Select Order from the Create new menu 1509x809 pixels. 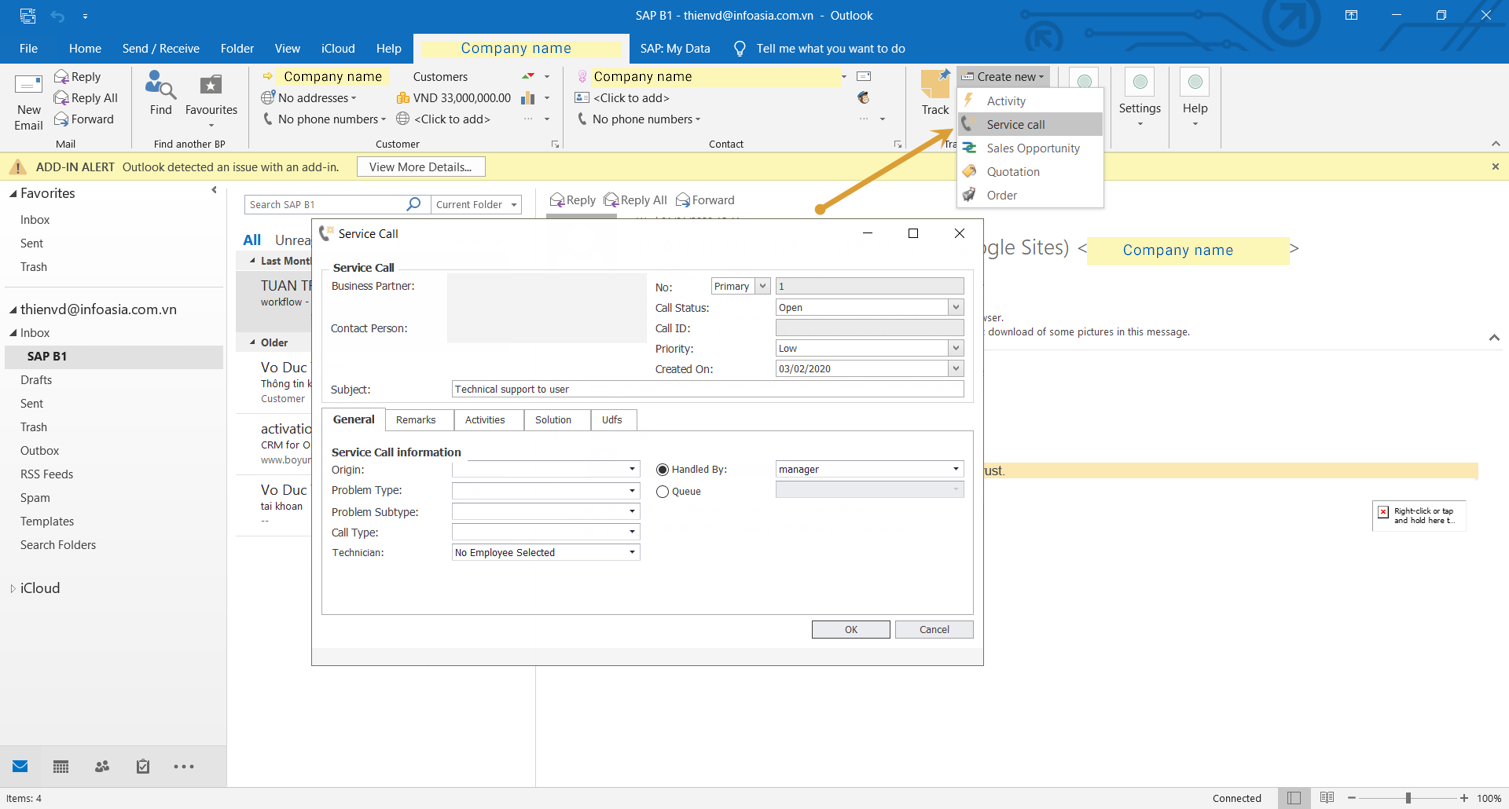(x=1030, y=195)
